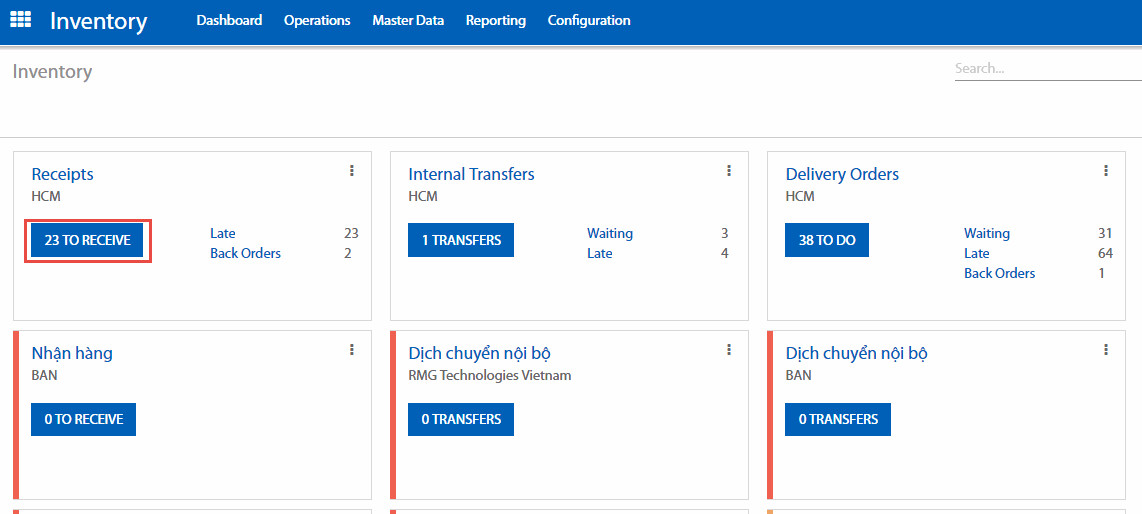Open Nhận hàng card three-dot menu
The height and width of the screenshot is (514, 1142).
click(352, 350)
